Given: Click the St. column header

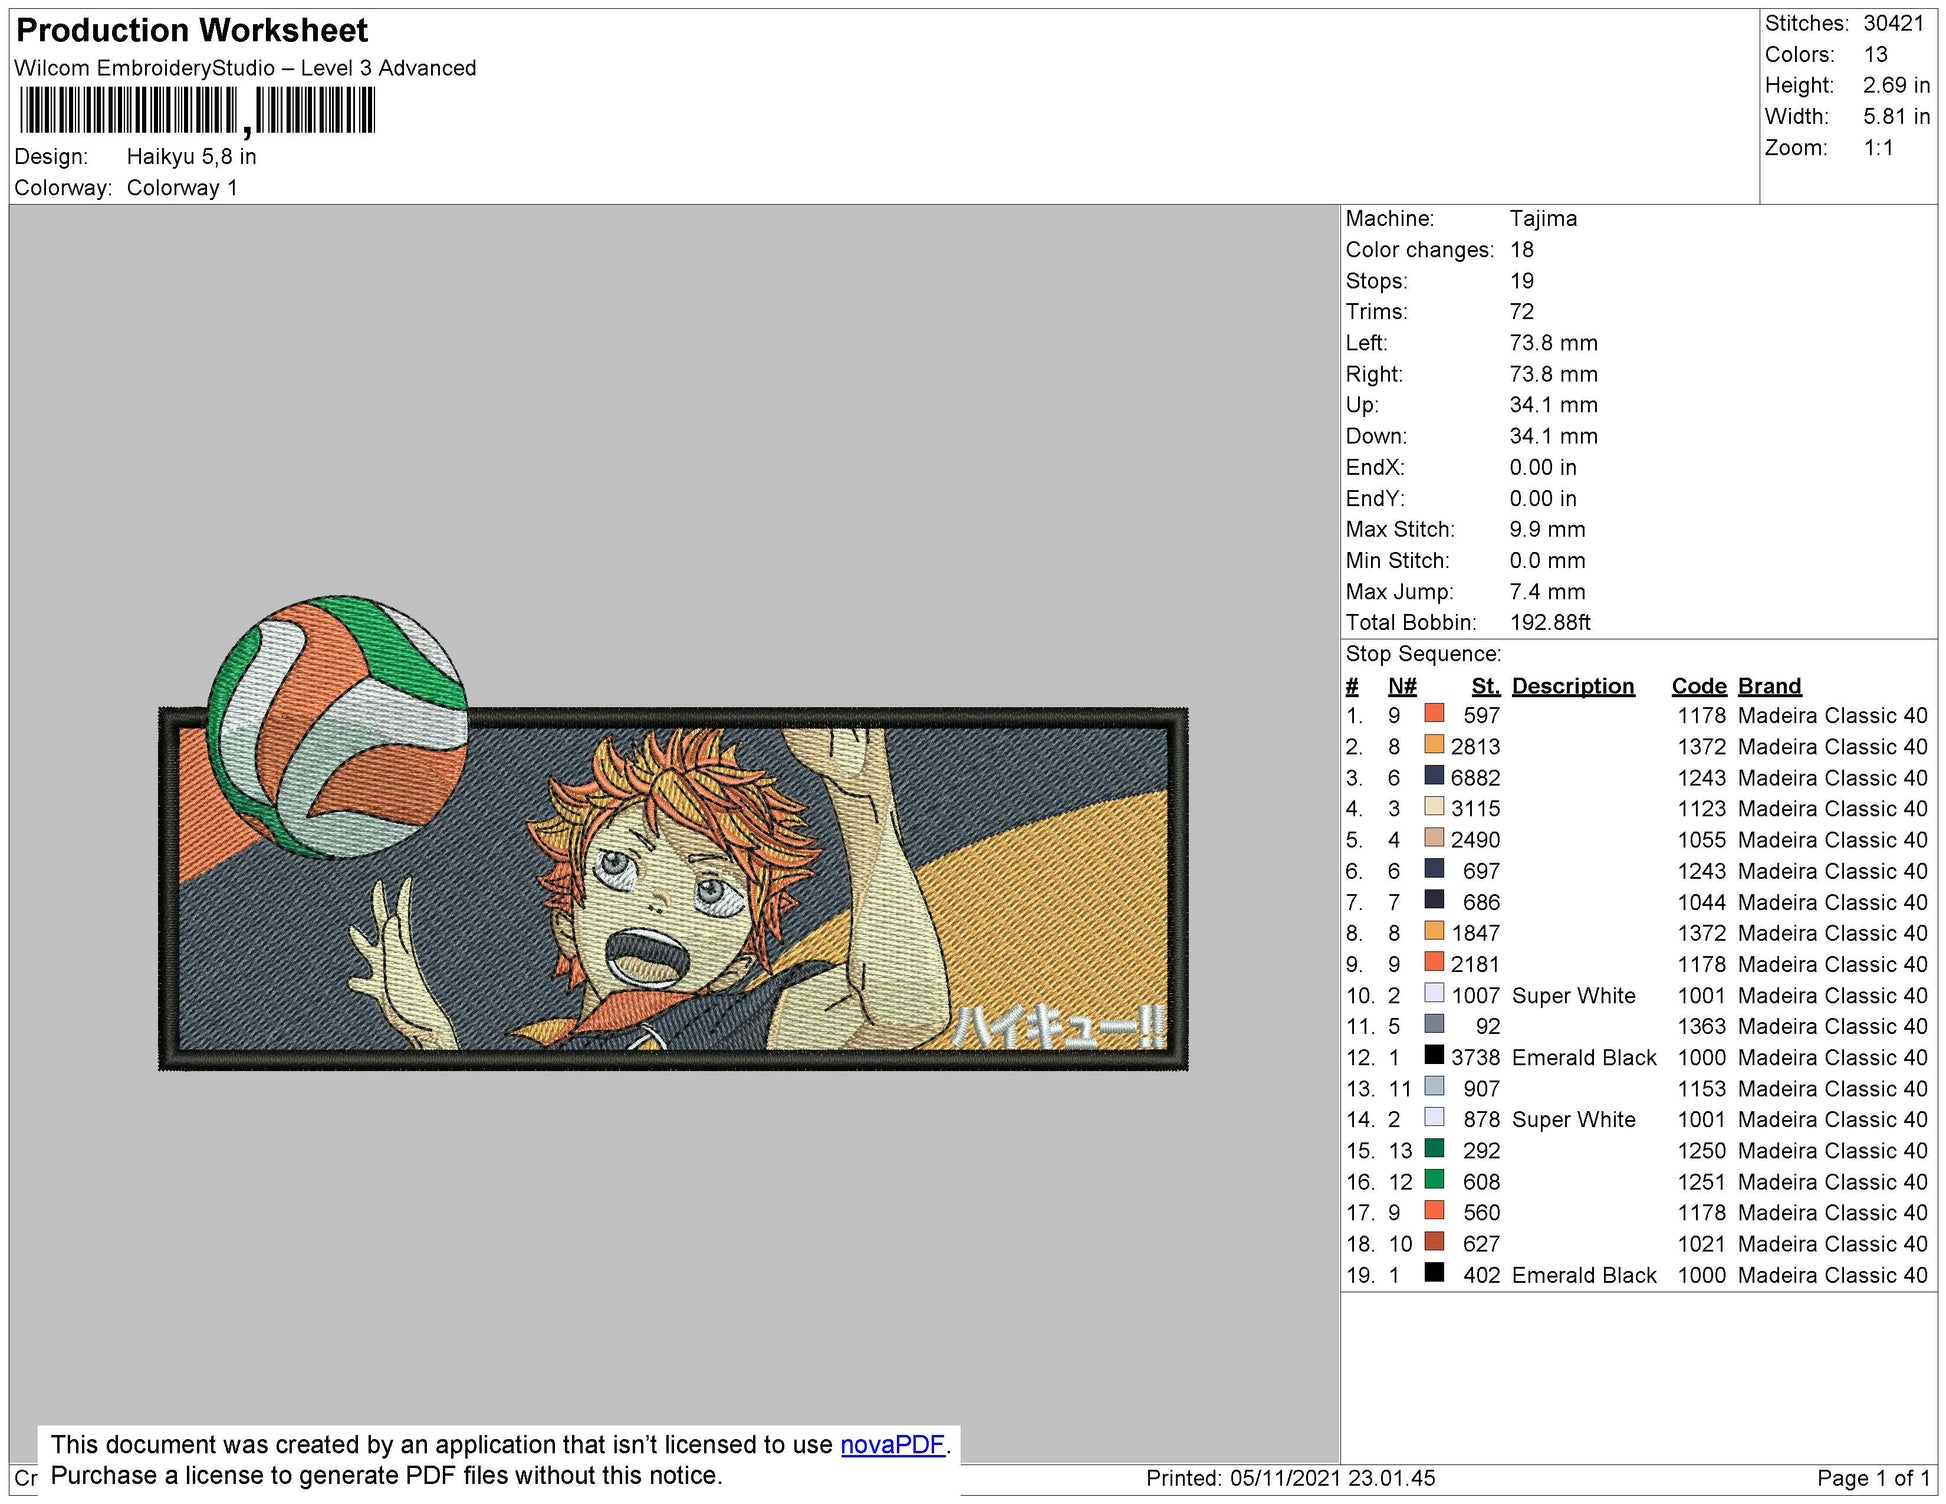Looking at the screenshot, I should point(1486,686).
